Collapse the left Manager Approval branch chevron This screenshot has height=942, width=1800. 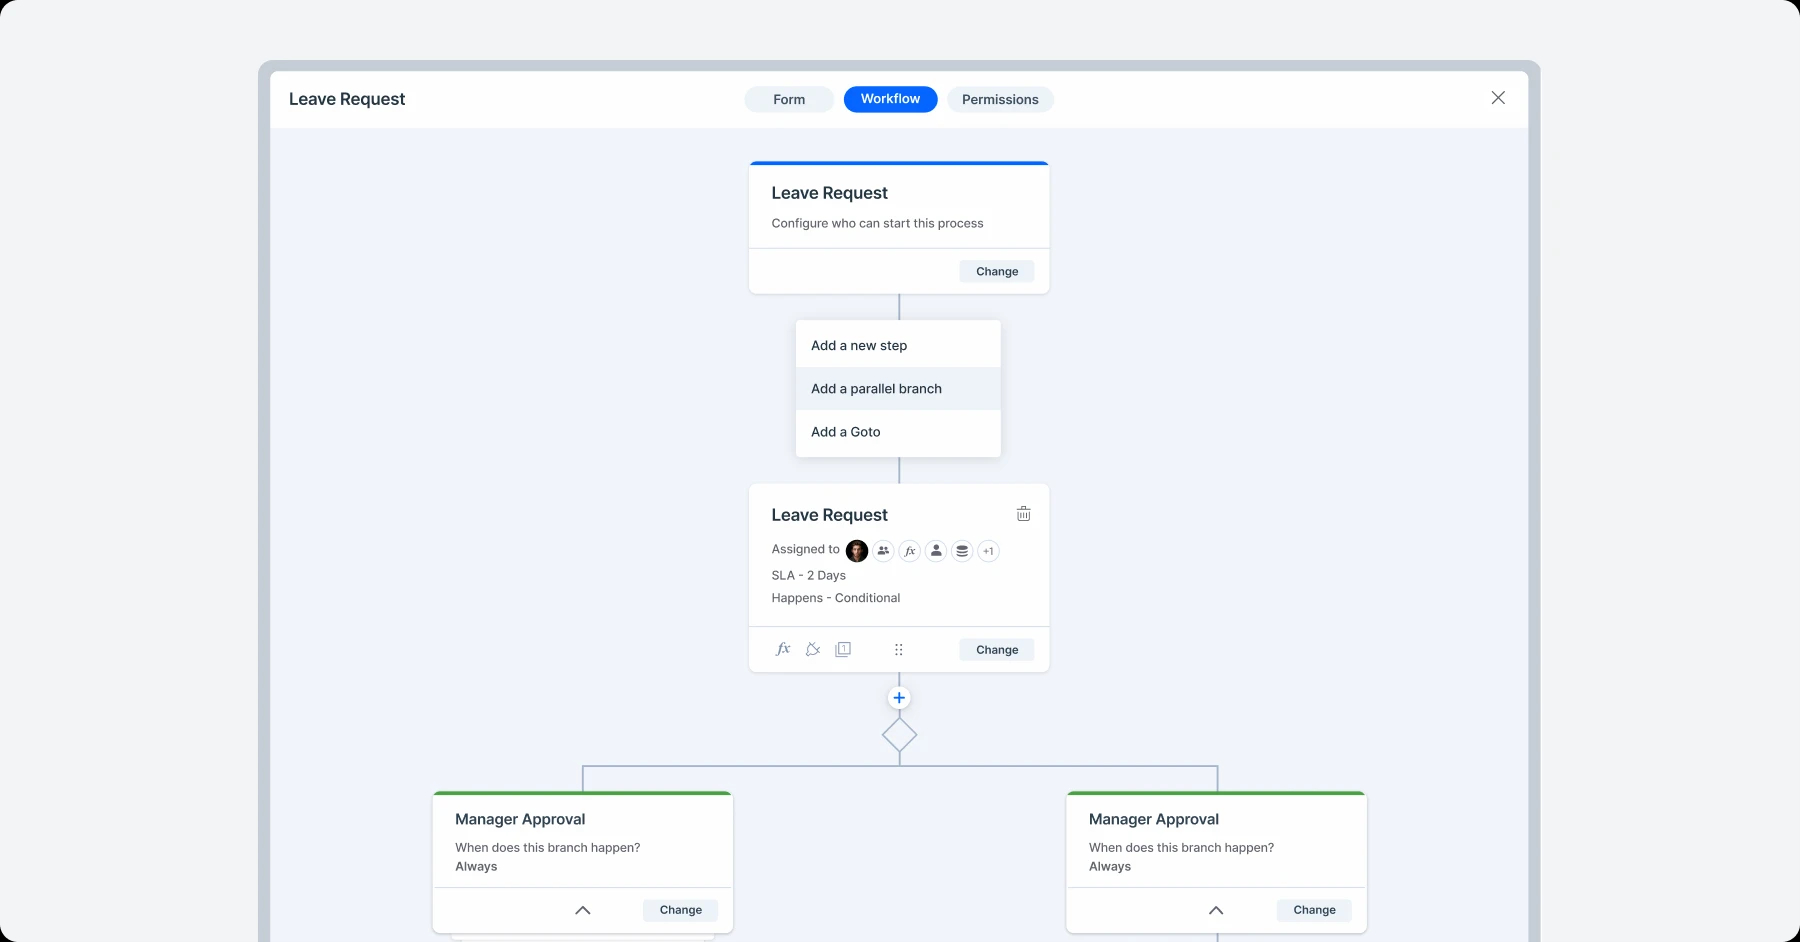click(583, 910)
